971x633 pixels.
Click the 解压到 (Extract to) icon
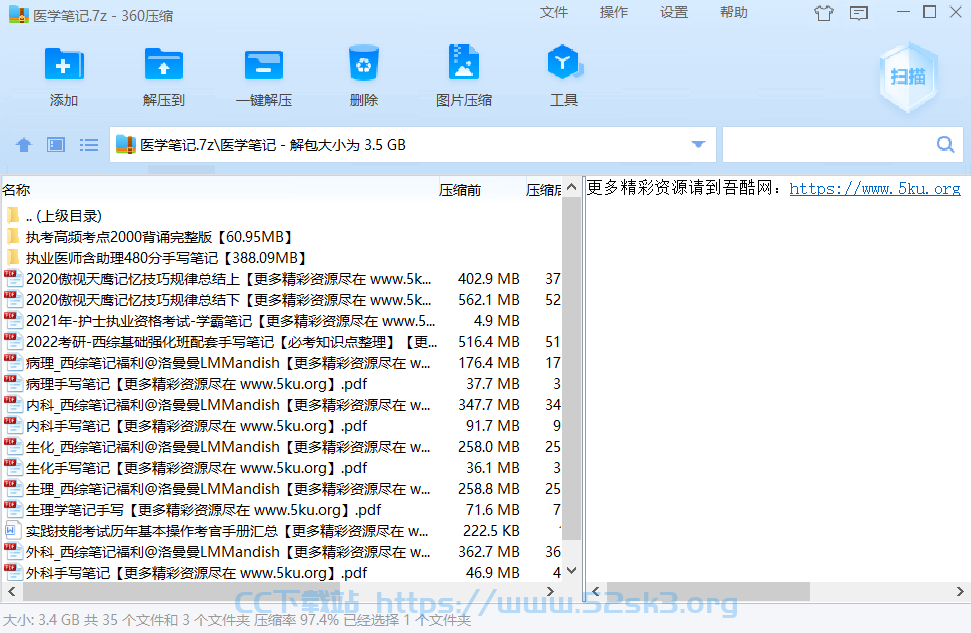163,64
